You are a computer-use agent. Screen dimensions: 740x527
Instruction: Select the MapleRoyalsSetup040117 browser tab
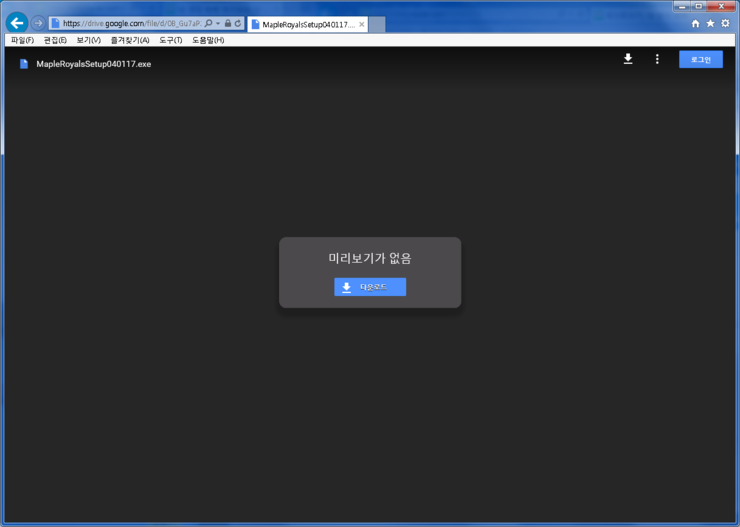pos(307,24)
